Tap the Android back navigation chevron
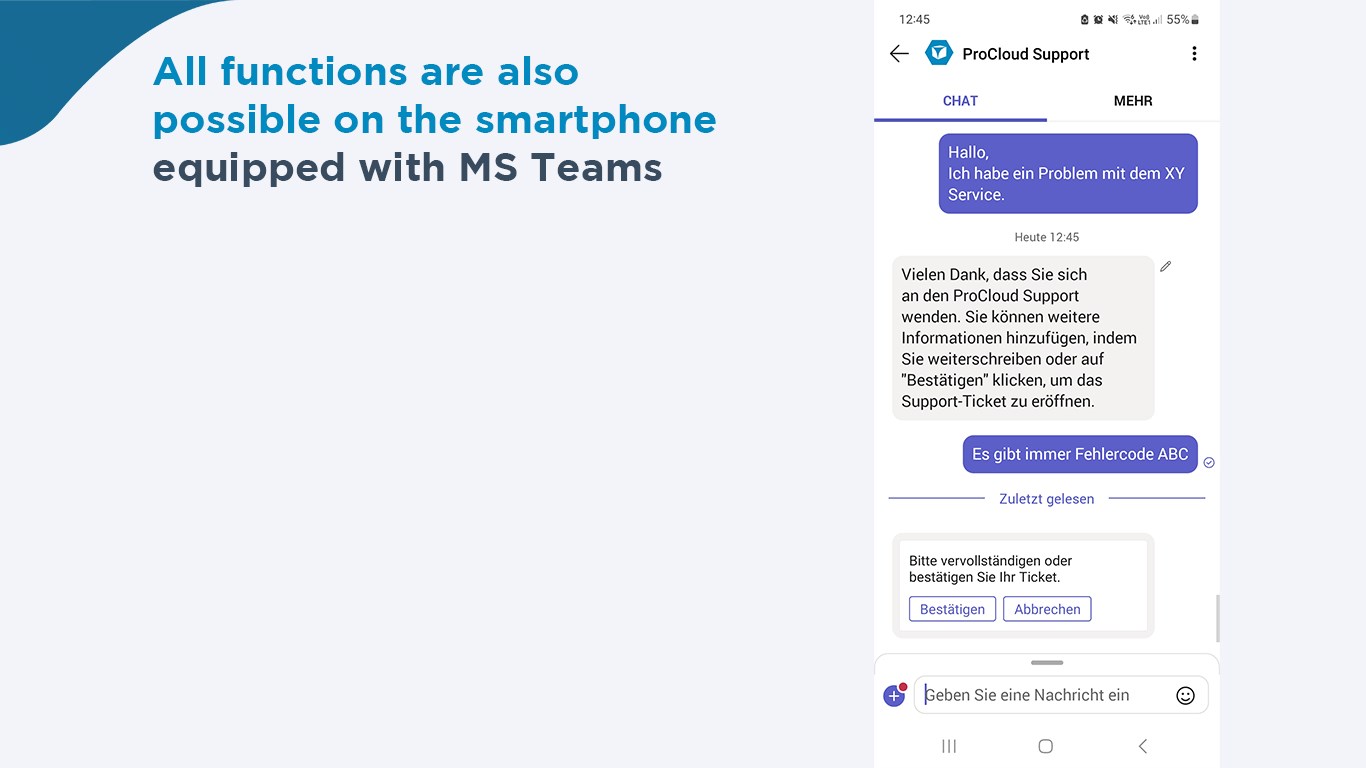The height and width of the screenshot is (768, 1366). 1143,746
